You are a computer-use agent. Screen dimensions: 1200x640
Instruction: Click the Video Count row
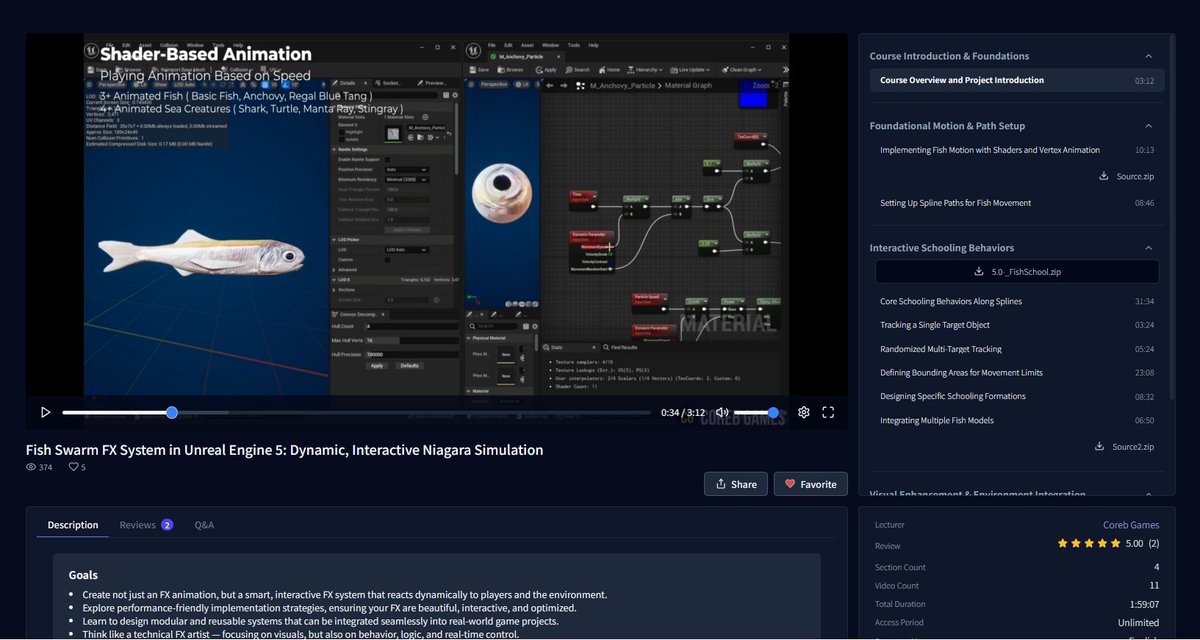click(x=1017, y=585)
